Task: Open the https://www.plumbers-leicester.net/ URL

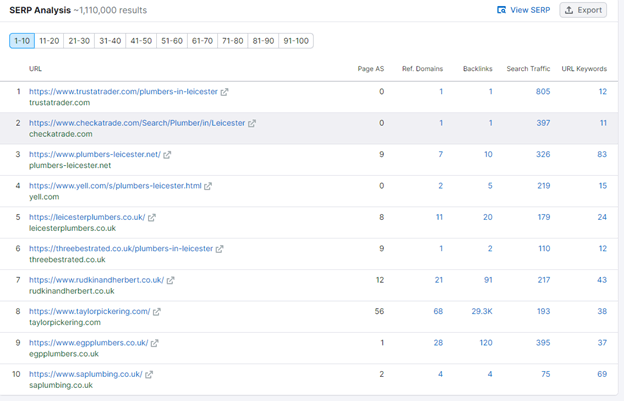Action: tap(95, 154)
